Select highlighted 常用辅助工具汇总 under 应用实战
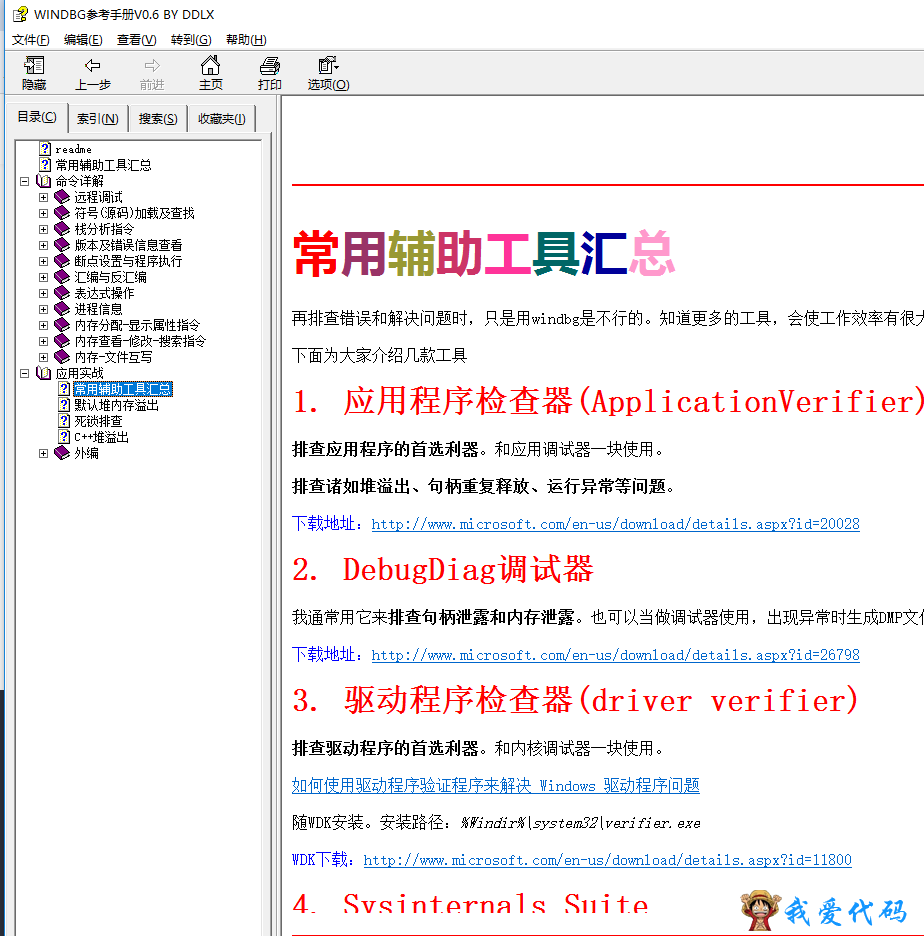The height and width of the screenshot is (936, 924). click(123, 389)
